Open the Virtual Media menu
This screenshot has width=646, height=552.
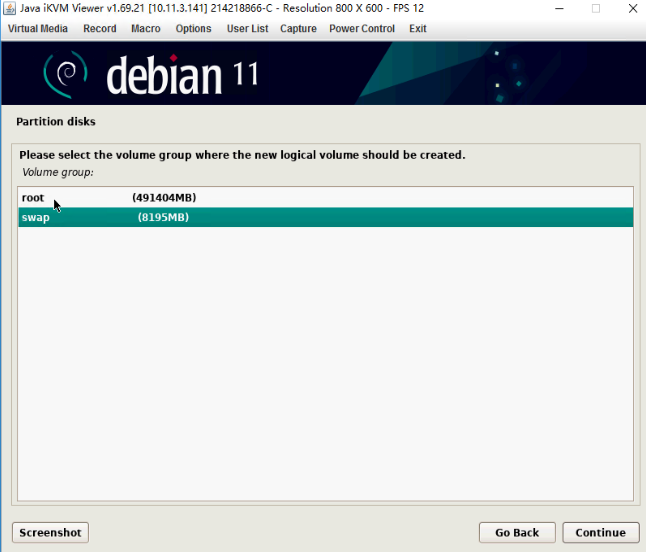point(38,28)
